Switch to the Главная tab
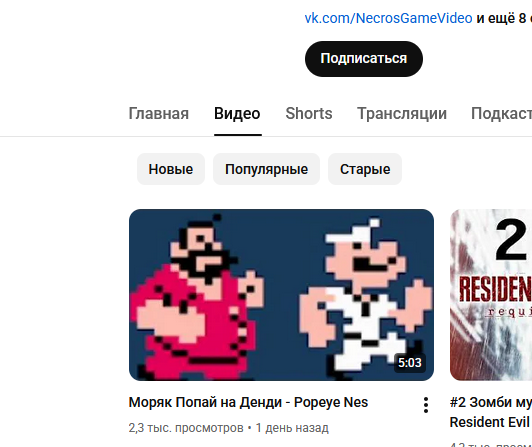Viewport: 532px width, 447px height. click(x=158, y=113)
